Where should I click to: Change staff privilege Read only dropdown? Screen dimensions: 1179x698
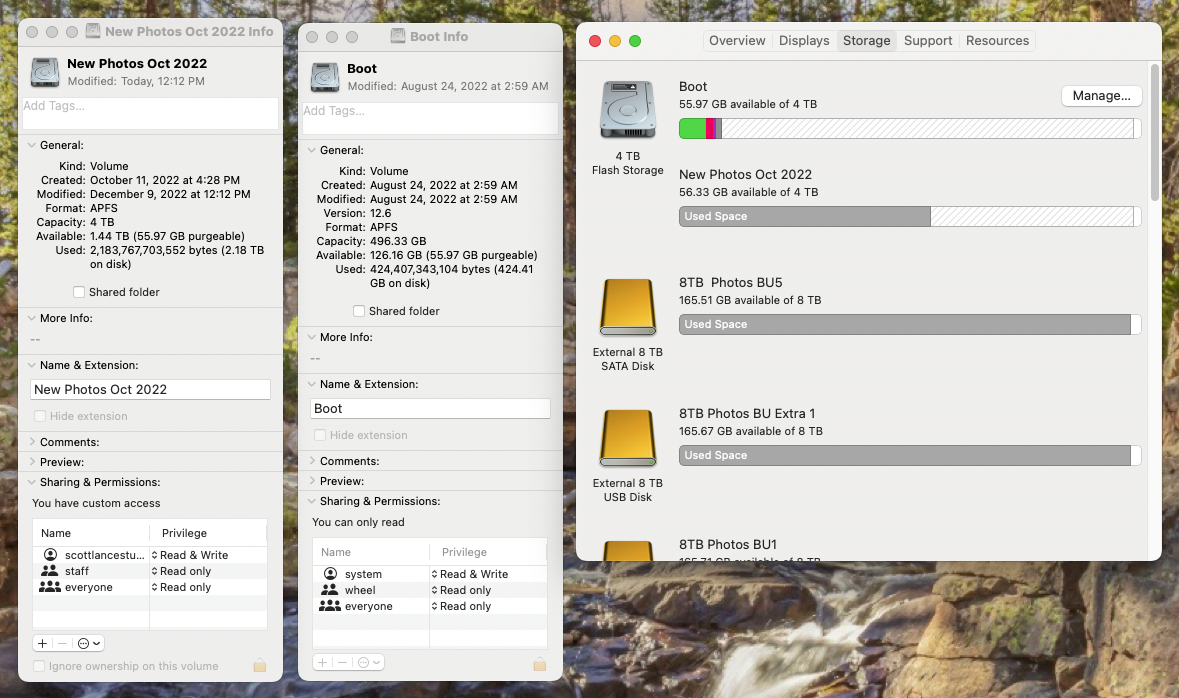pos(181,571)
